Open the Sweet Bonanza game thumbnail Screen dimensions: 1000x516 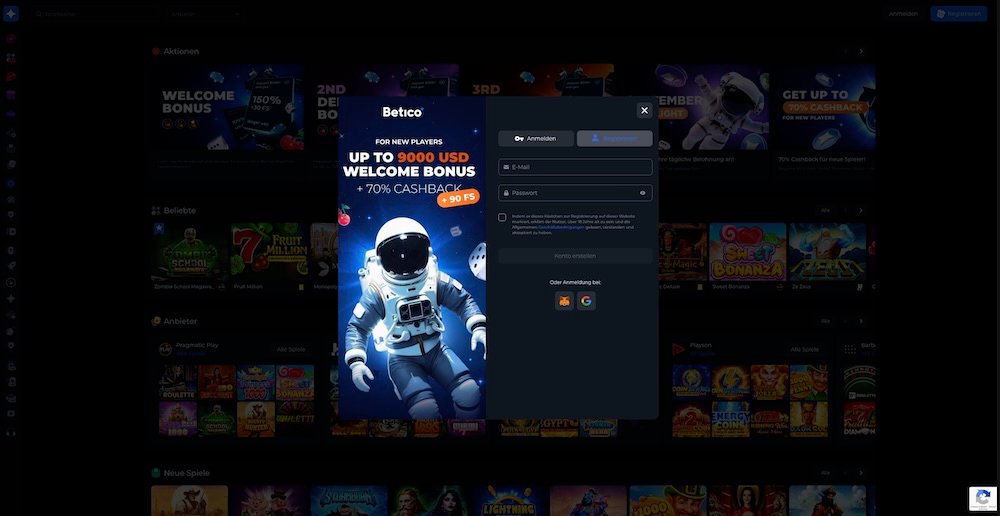(747, 252)
